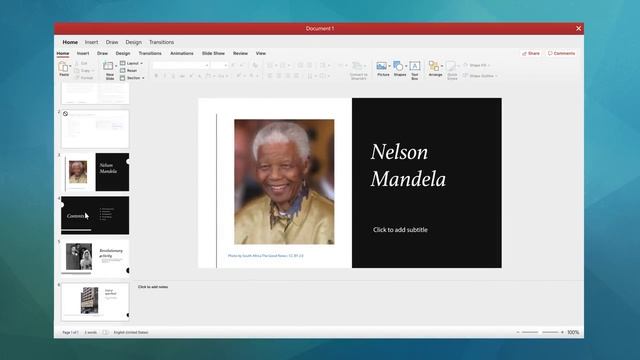This screenshot has width=640, height=360.
Task: Close the Document 1 window
Action: [578, 29]
